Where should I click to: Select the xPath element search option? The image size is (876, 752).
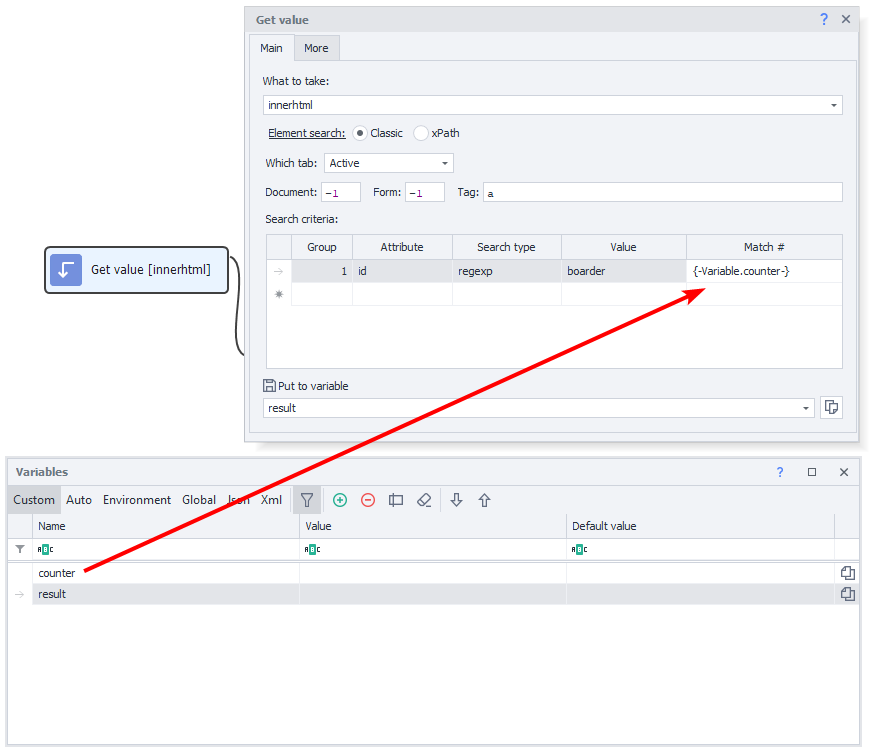(x=421, y=133)
